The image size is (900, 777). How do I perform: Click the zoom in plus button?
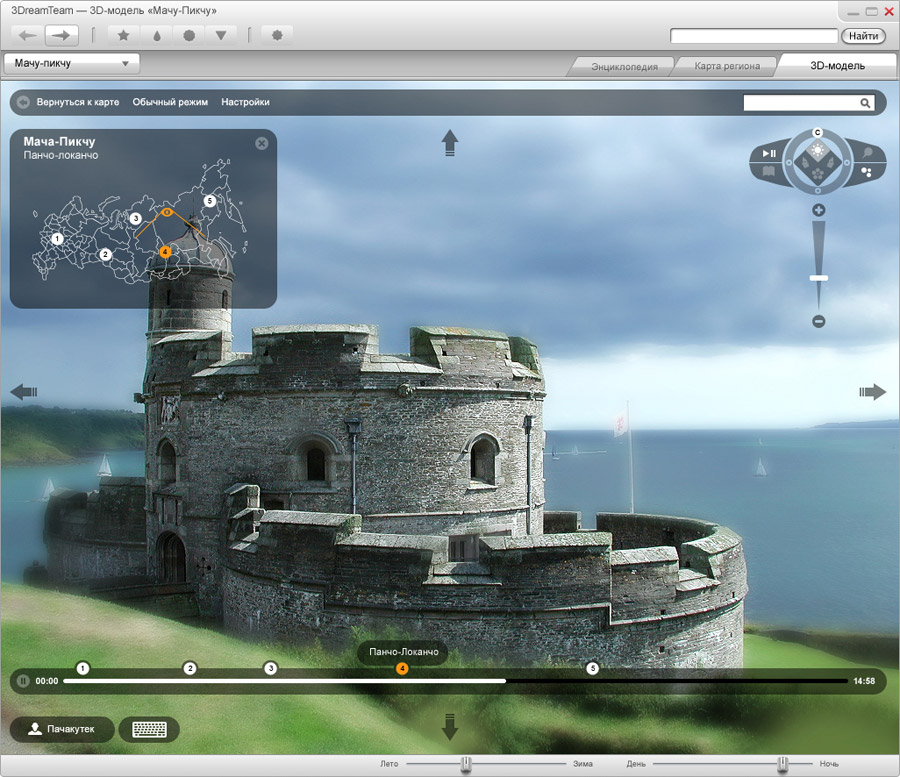pos(818,210)
